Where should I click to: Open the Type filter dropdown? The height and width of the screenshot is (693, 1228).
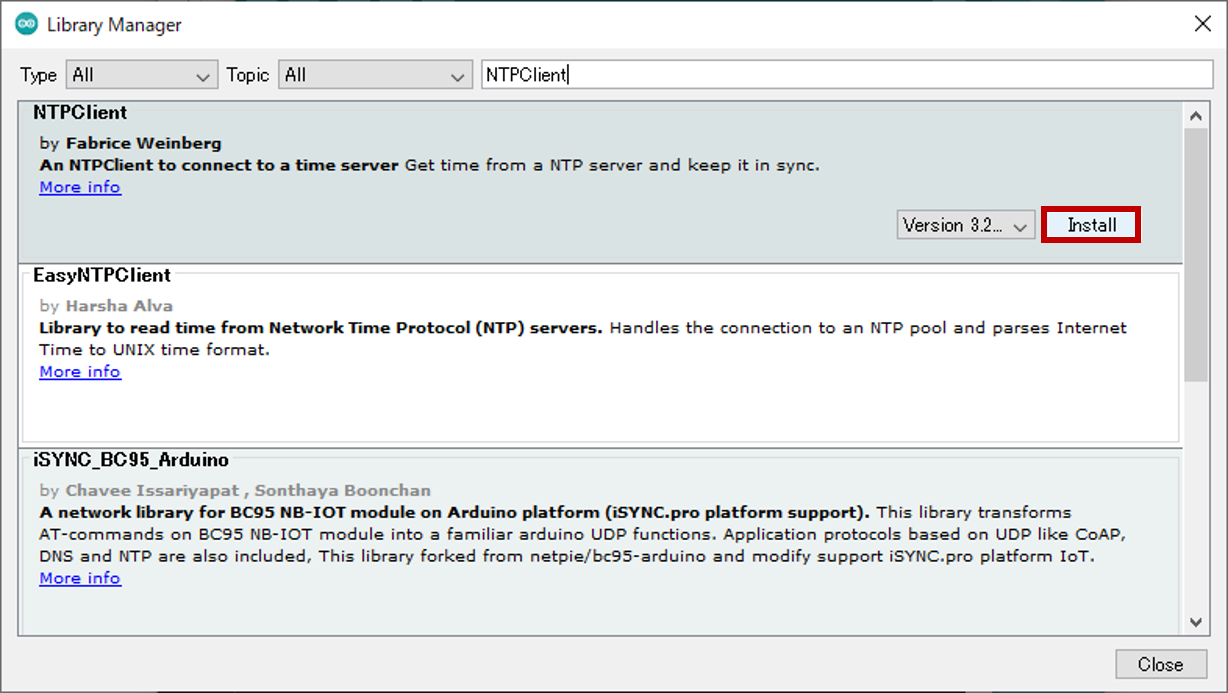point(140,74)
